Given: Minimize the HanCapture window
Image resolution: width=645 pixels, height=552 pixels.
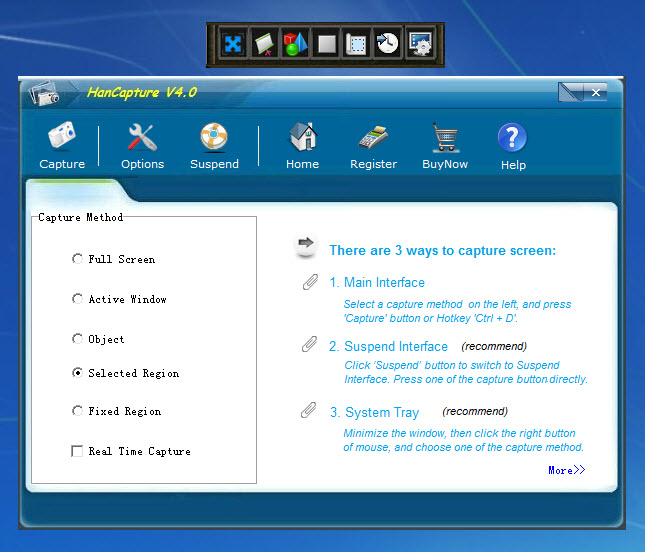Looking at the screenshot, I should click(x=571, y=92).
